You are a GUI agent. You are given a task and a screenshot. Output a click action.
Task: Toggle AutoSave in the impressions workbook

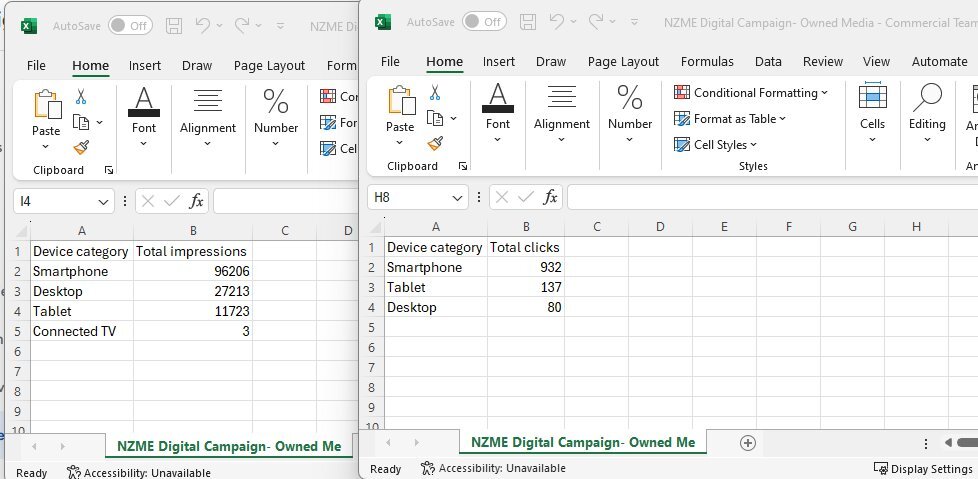[130, 25]
